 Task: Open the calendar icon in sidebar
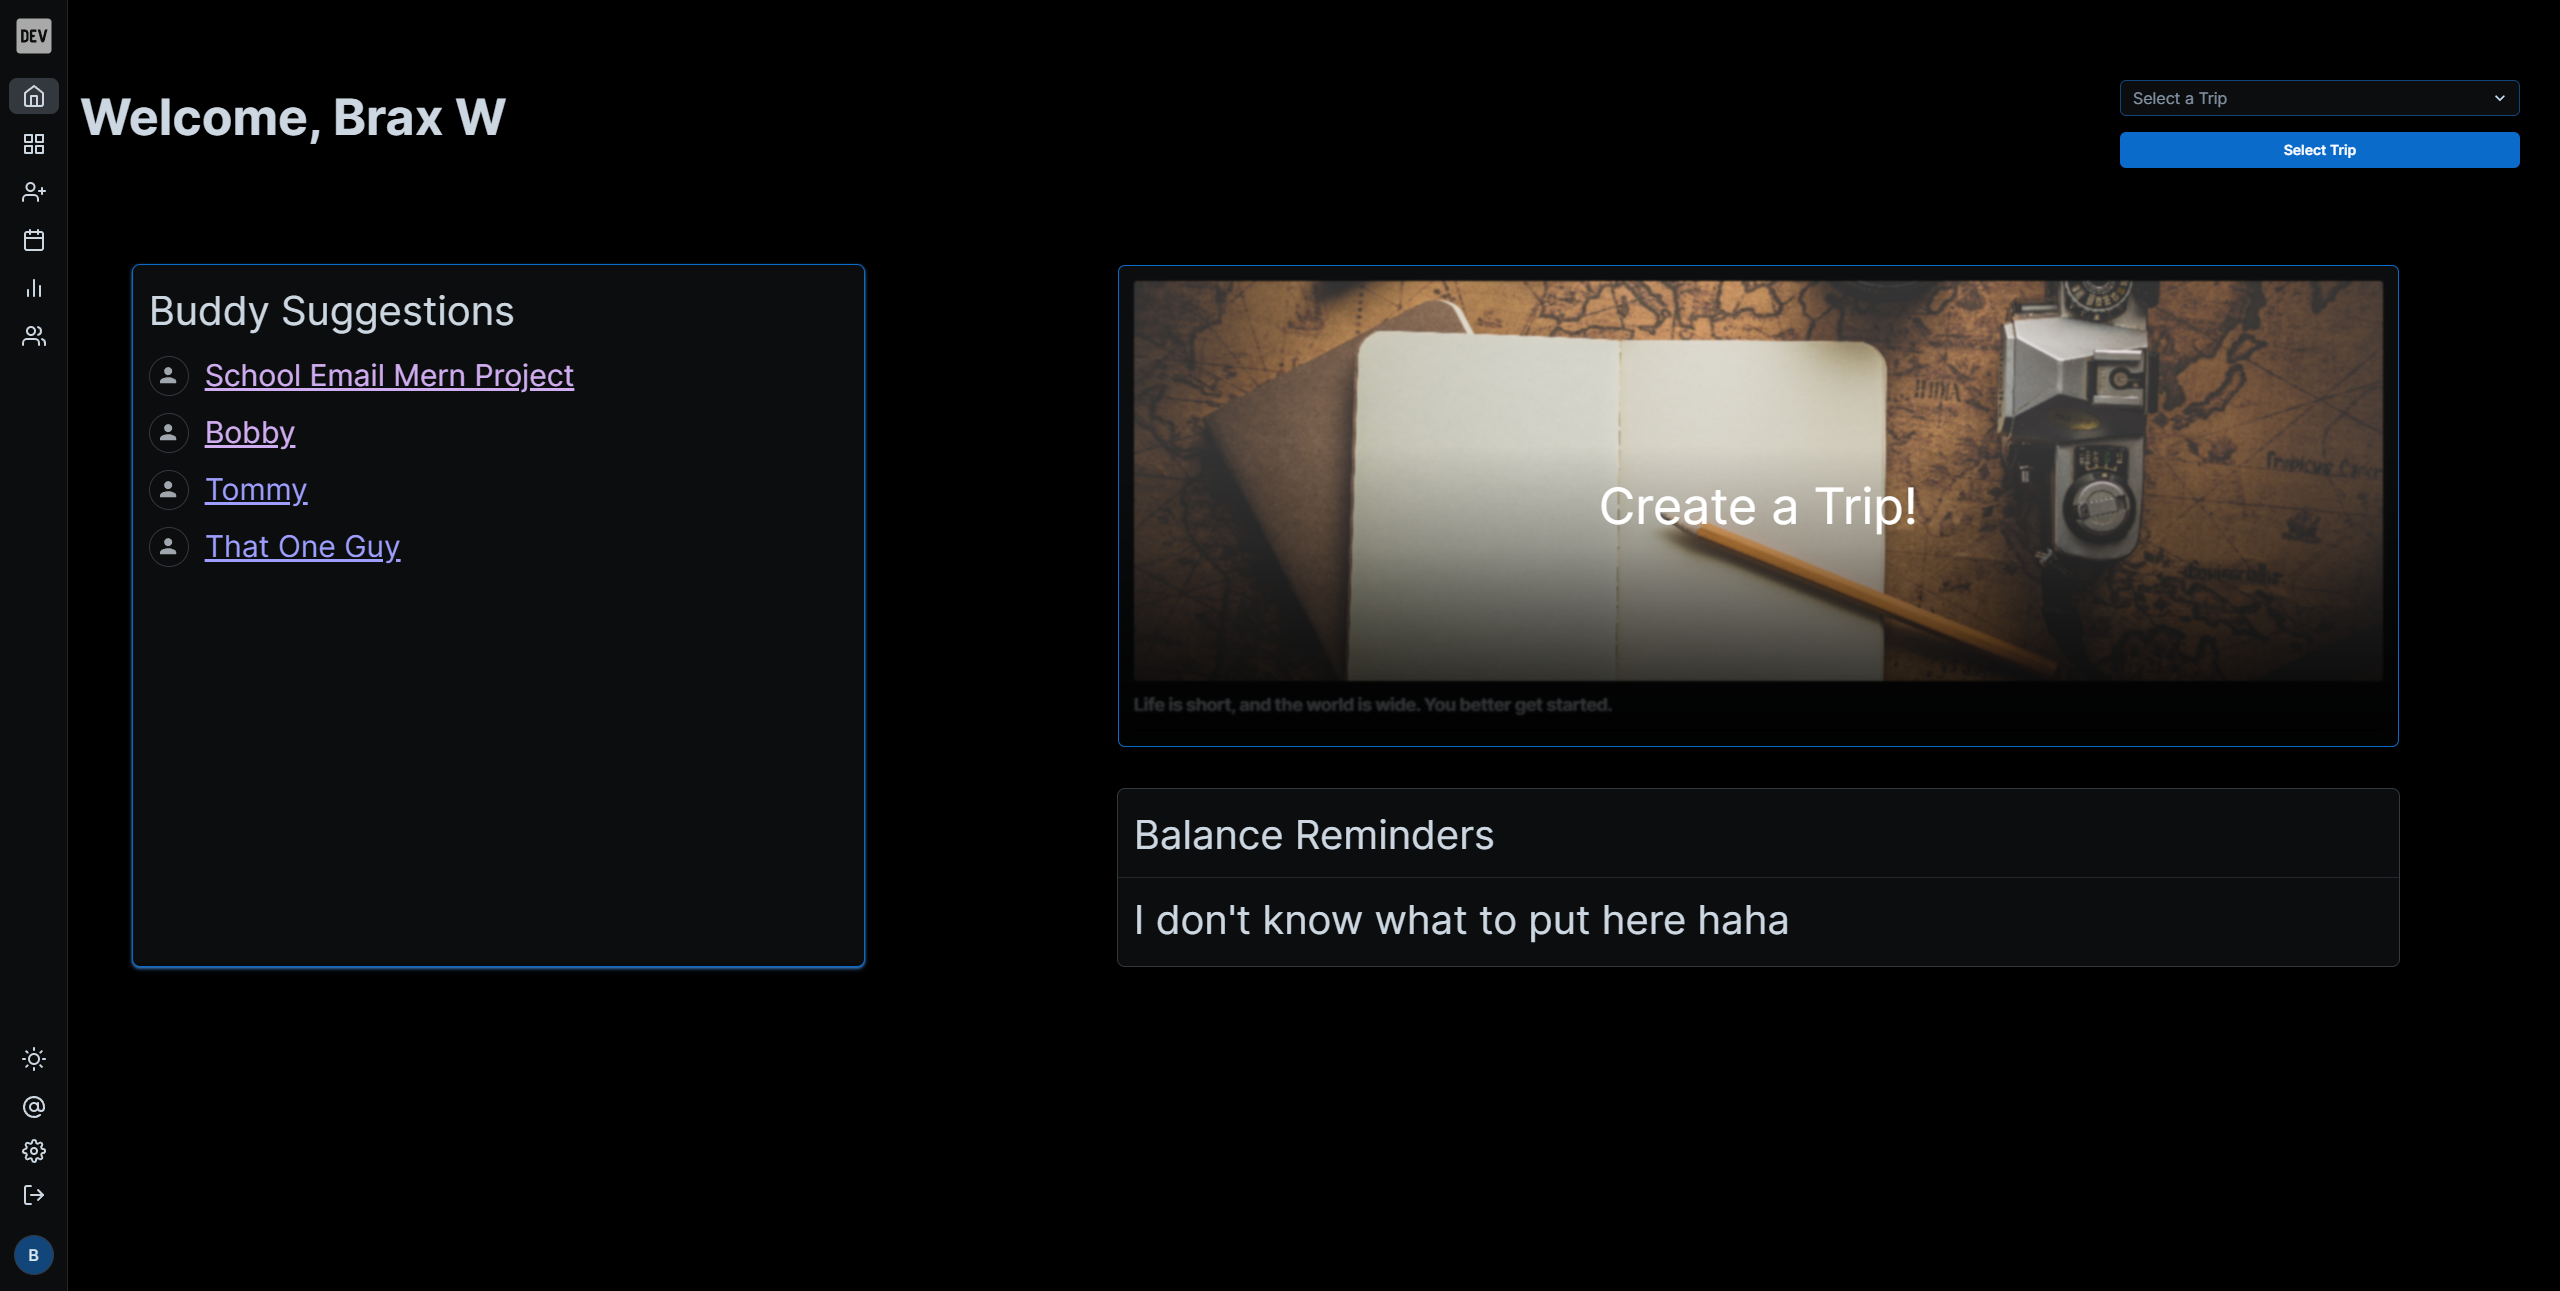34,240
